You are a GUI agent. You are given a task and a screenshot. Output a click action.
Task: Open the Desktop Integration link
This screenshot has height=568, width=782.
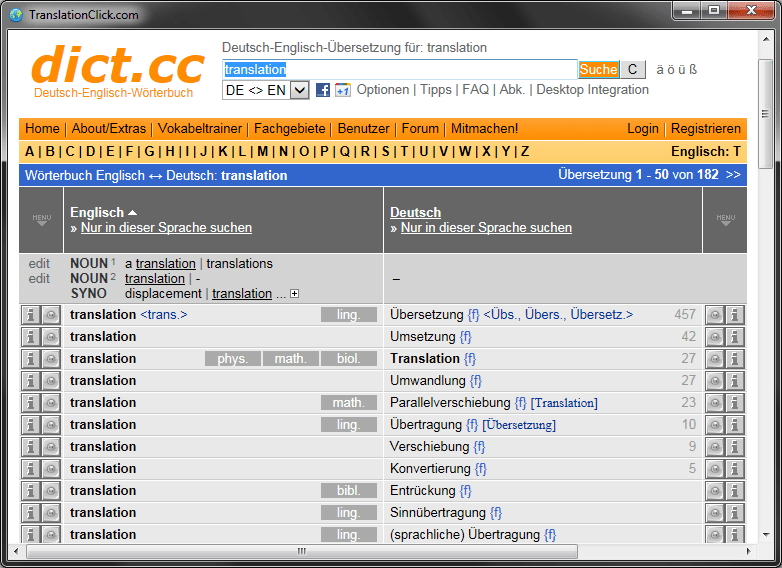click(592, 90)
